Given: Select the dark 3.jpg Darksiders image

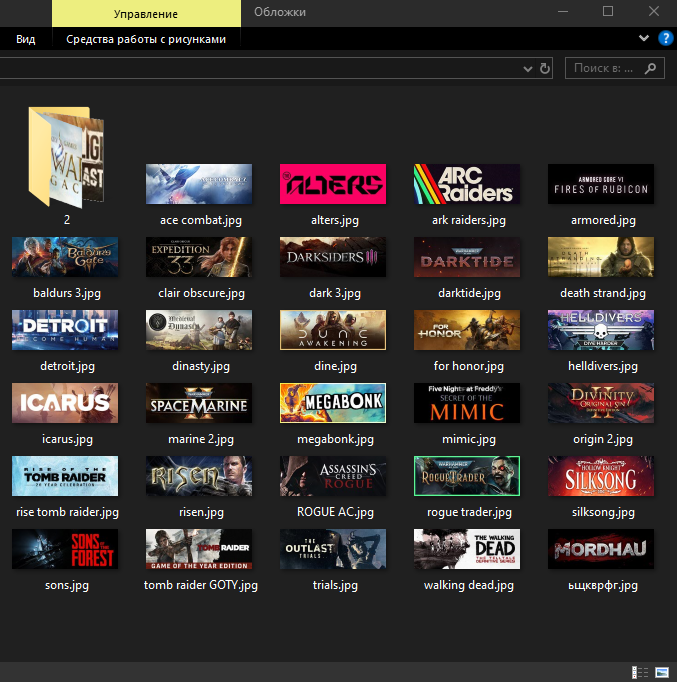Looking at the screenshot, I should point(333,257).
